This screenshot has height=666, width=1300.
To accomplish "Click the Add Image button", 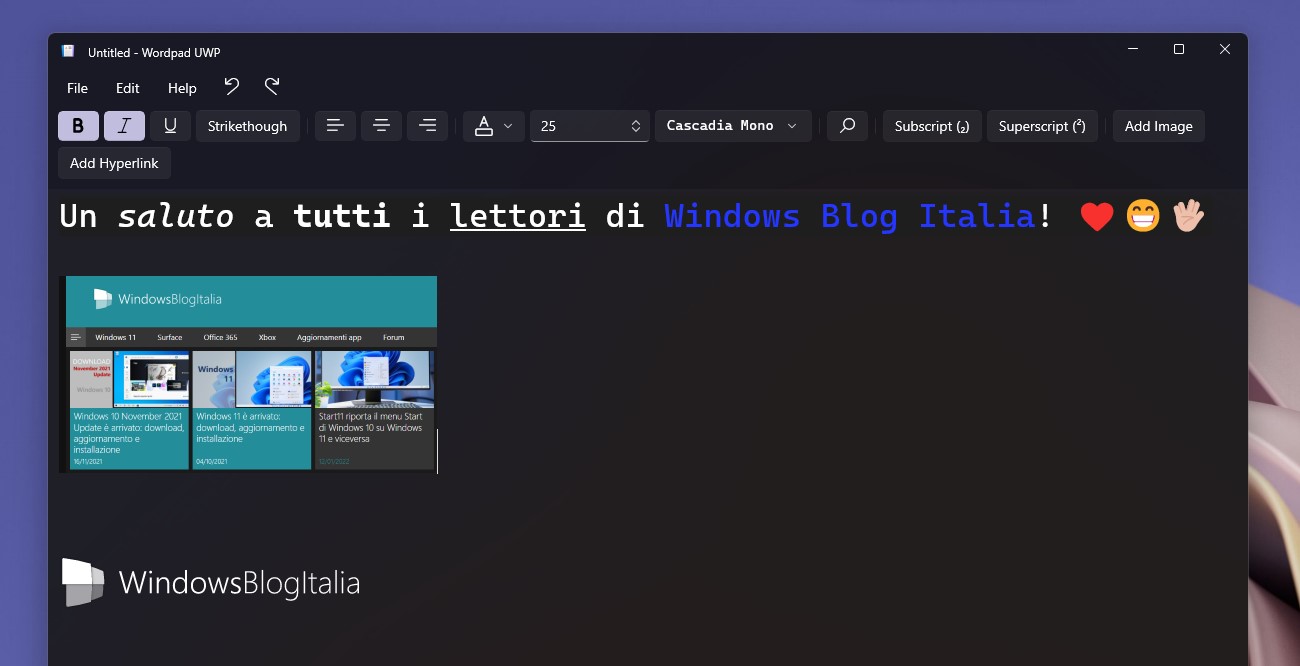I will coord(1158,126).
